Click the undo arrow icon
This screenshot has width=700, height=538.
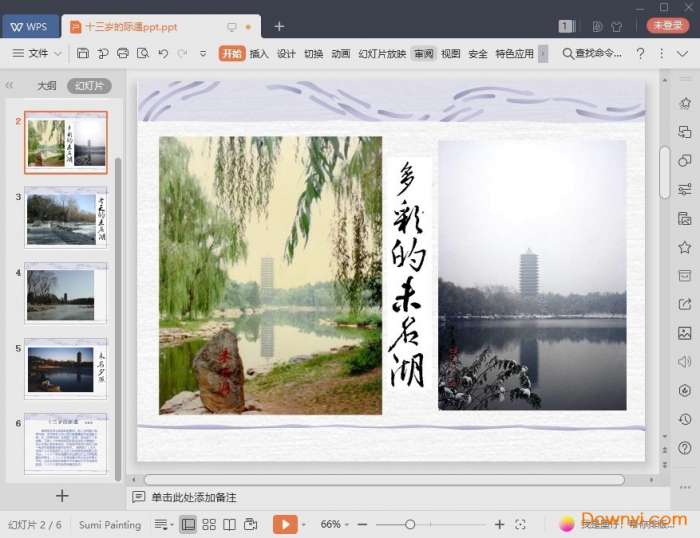[162, 53]
